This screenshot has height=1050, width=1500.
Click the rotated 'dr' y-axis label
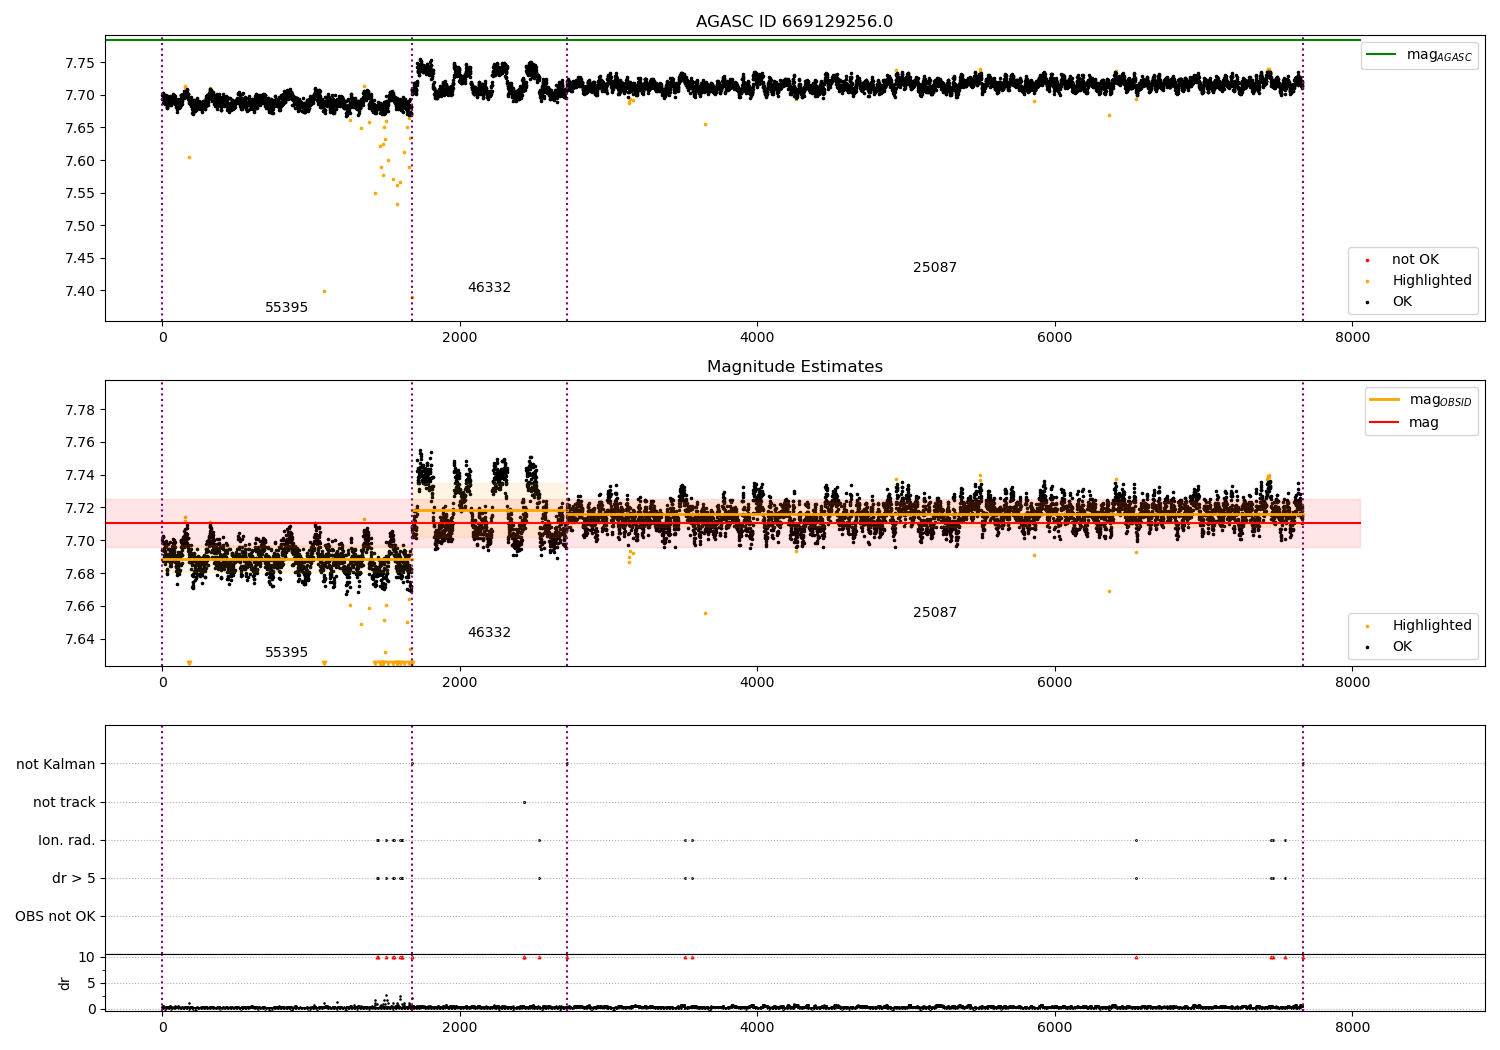pos(65,983)
